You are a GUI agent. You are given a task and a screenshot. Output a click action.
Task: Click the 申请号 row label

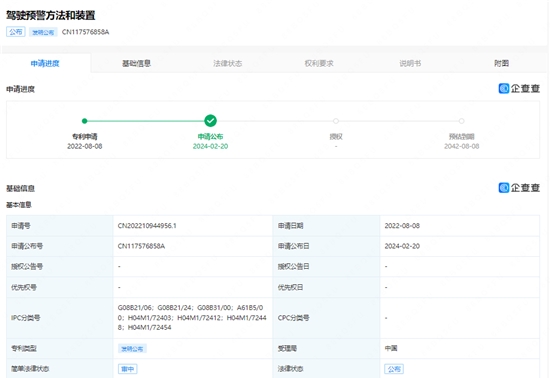point(21,226)
